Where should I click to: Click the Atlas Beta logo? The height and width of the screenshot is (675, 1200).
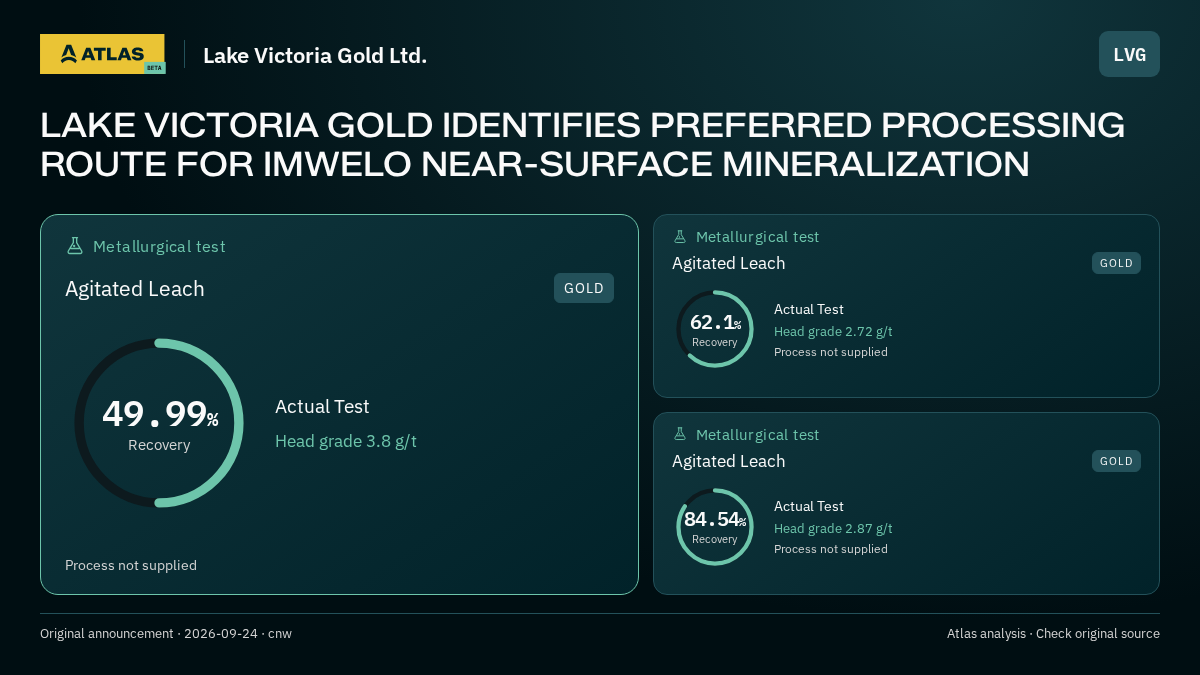point(103,54)
